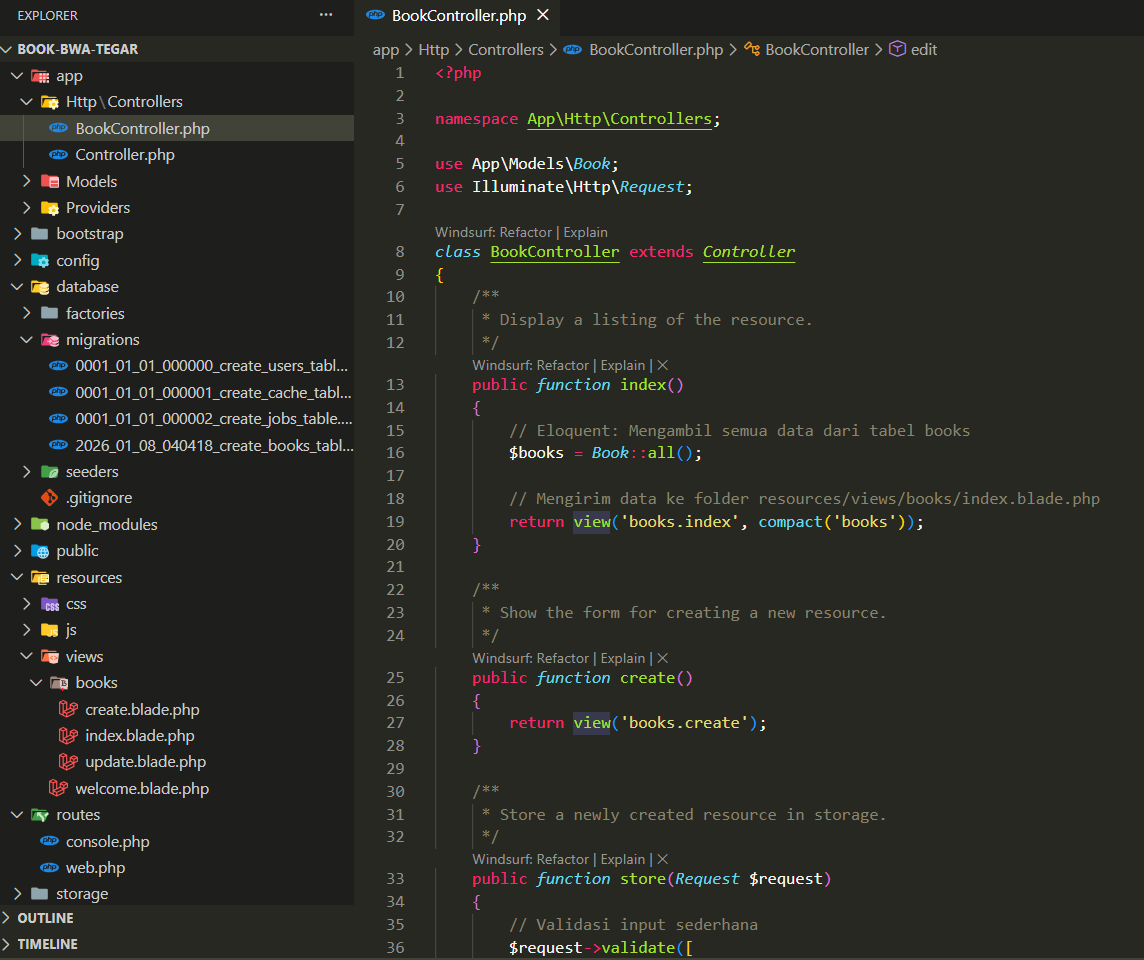
Task: Open Controller.php in the Controllers folder
Action: click(124, 154)
